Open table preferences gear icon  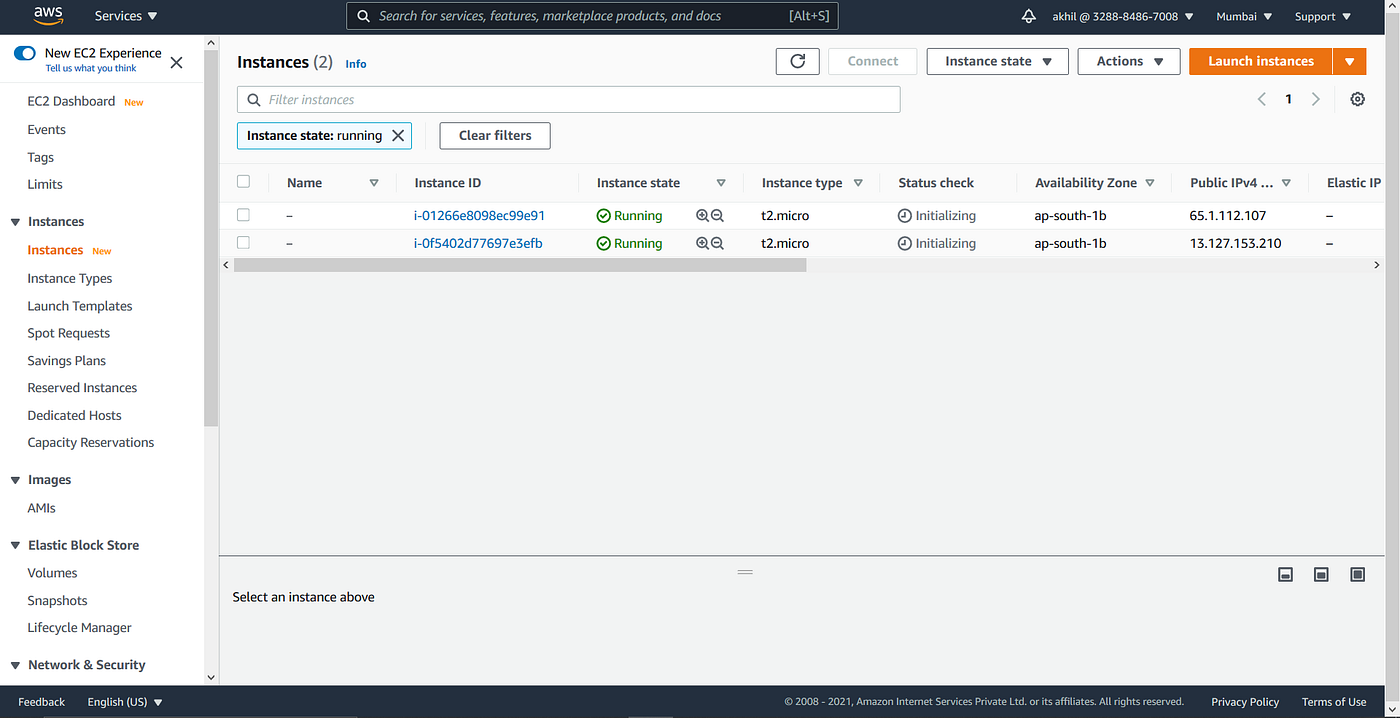[1357, 99]
